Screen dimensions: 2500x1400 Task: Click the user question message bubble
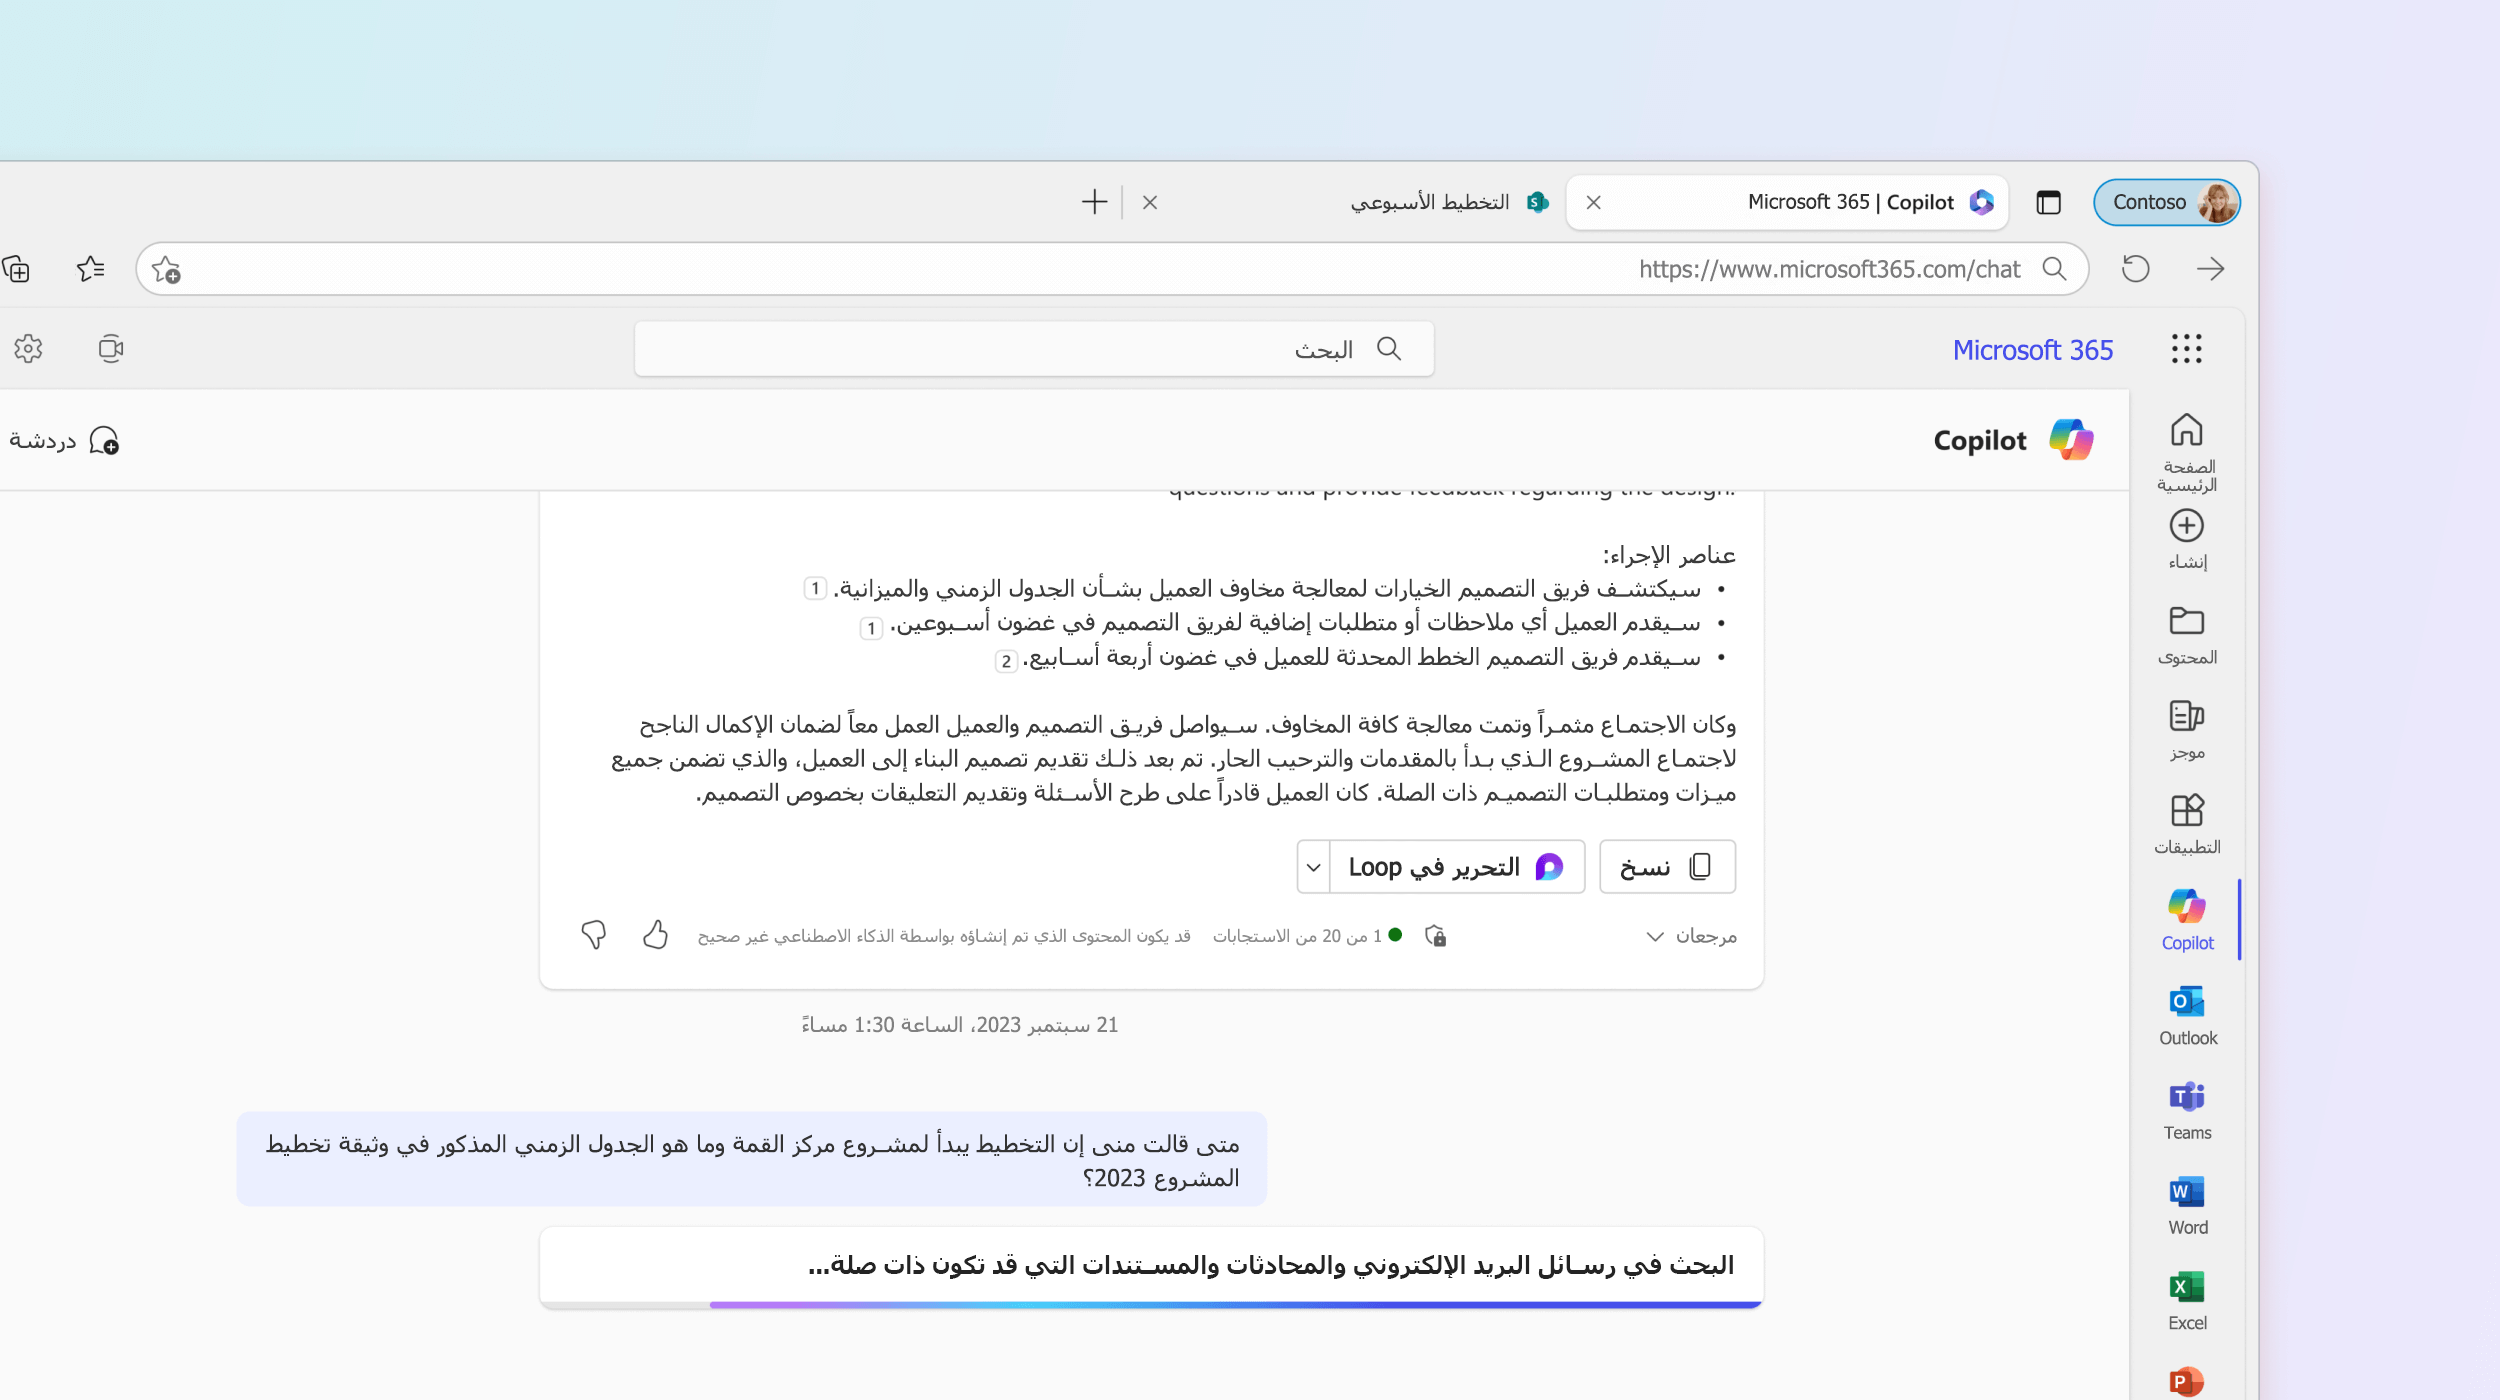click(x=752, y=1160)
